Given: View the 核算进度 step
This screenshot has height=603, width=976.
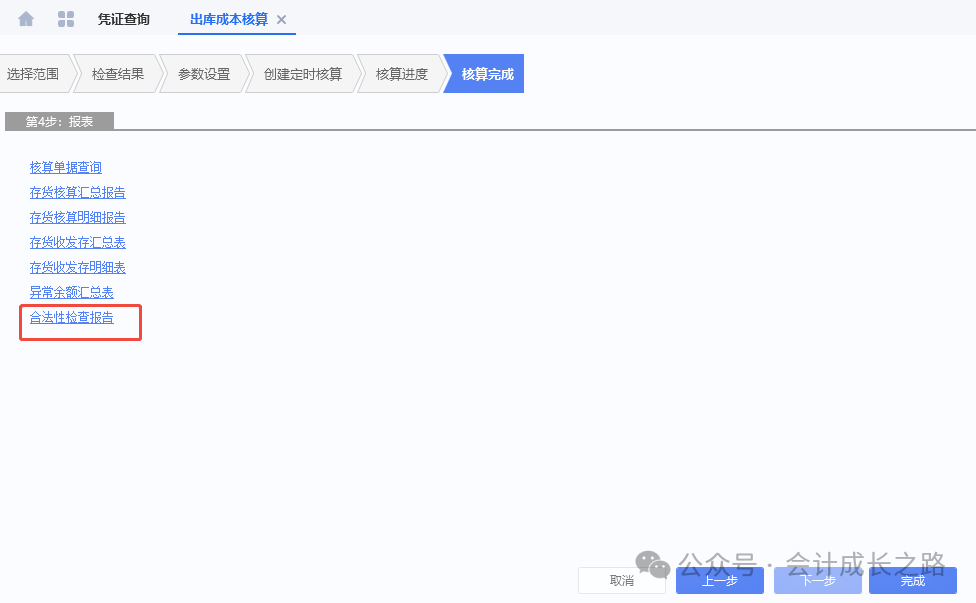Looking at the screenshot, I should (x=401, y=74).
